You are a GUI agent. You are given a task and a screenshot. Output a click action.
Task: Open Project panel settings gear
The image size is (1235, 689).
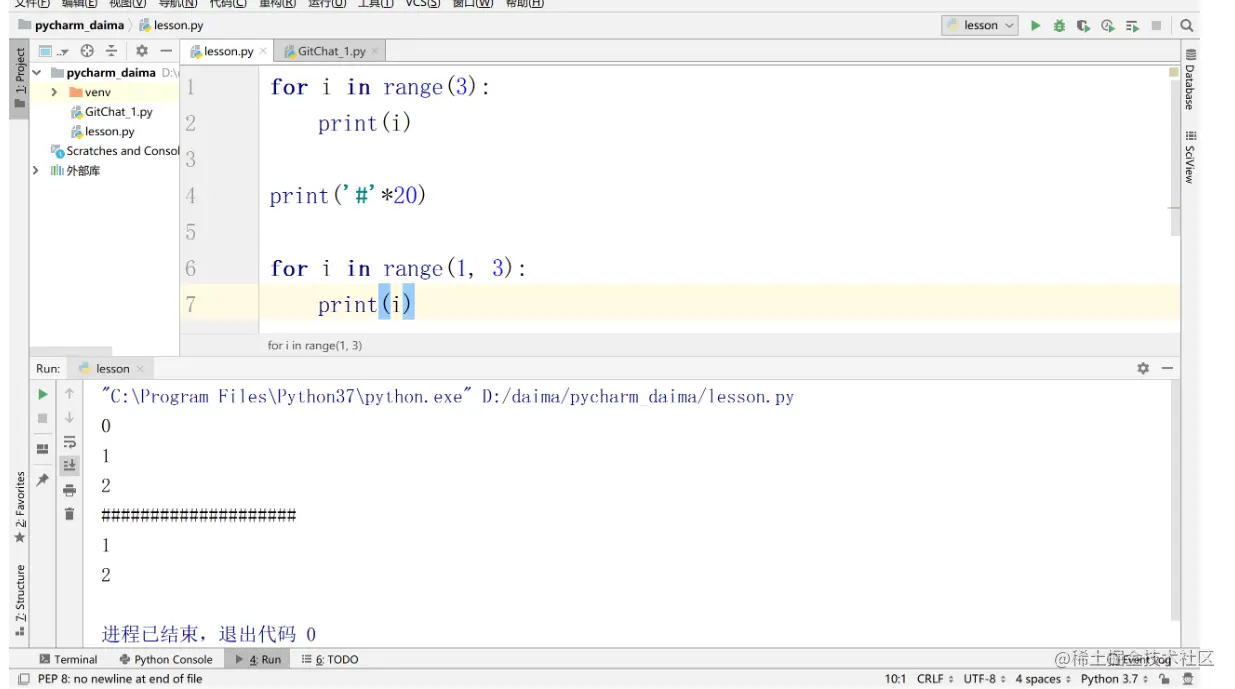141,51
